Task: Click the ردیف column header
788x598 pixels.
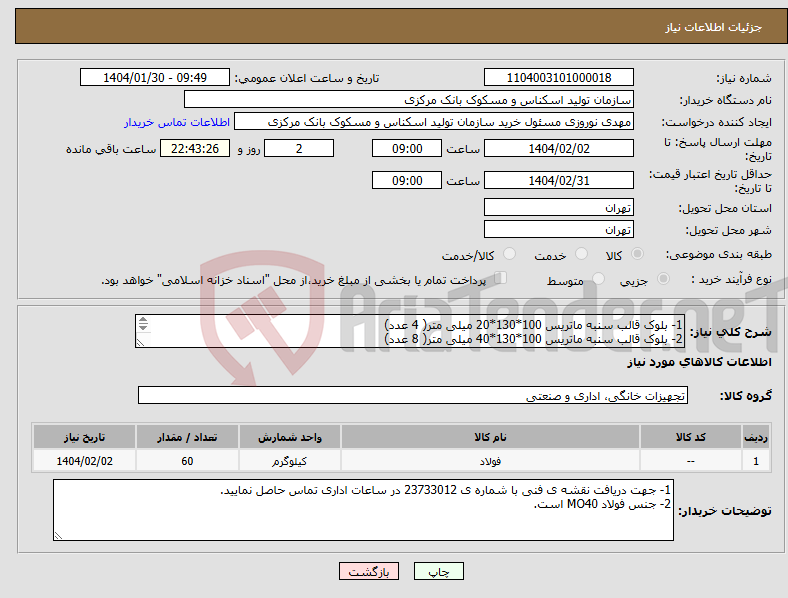Action: (x=756, y=437)
